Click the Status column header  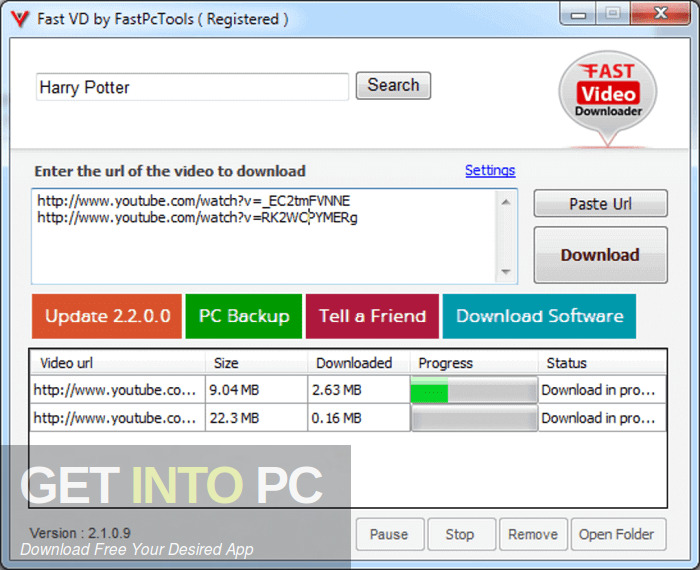(602, 363)
